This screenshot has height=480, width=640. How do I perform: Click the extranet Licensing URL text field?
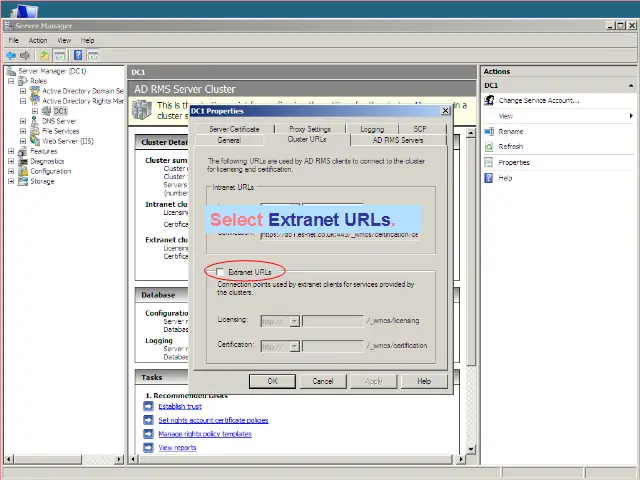point(333,322)
